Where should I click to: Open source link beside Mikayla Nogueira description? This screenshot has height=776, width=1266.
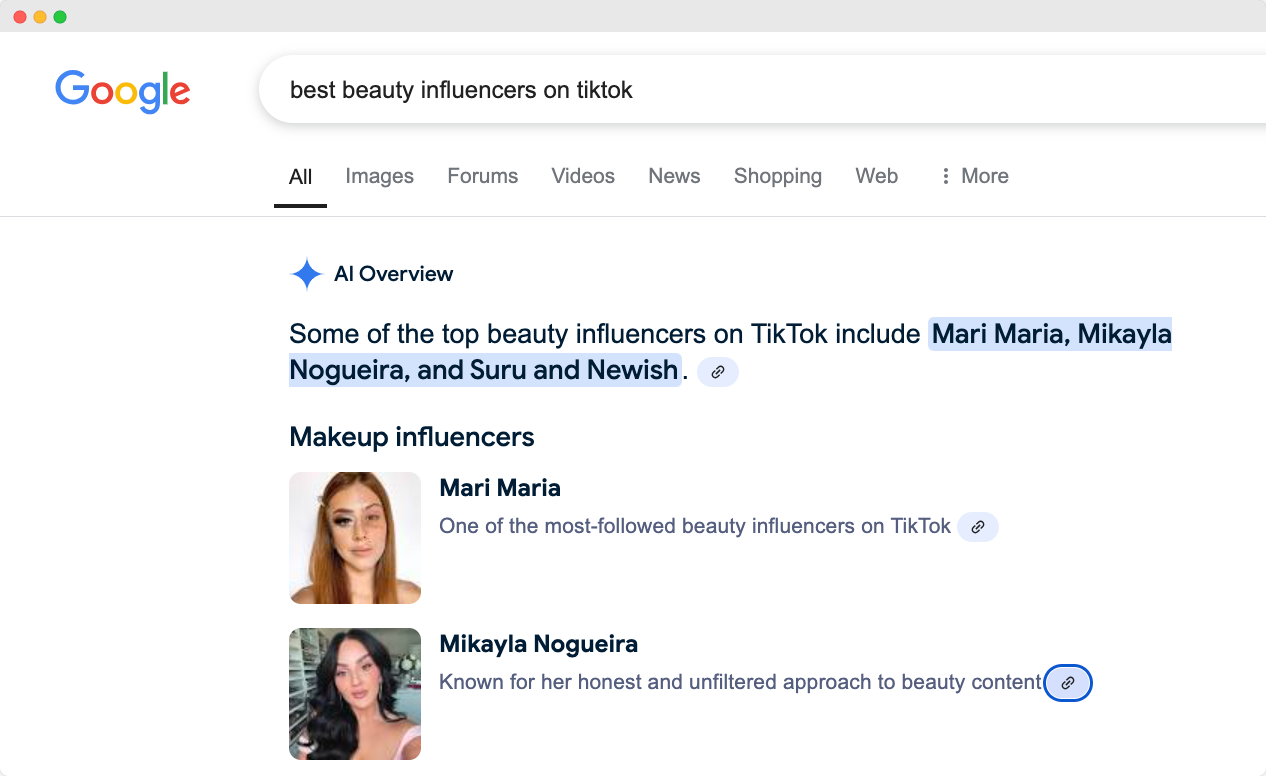point(1068,683)
